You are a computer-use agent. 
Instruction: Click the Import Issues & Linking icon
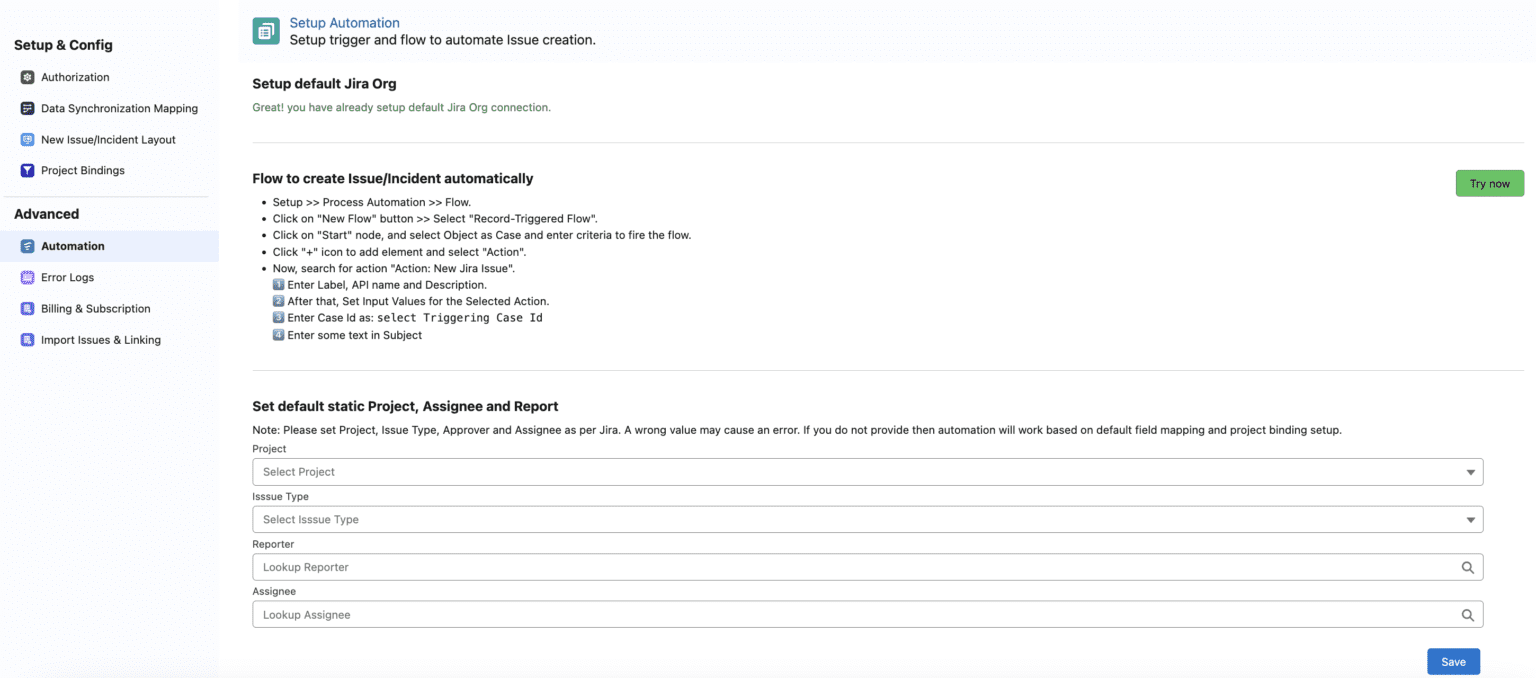point(28,340)
